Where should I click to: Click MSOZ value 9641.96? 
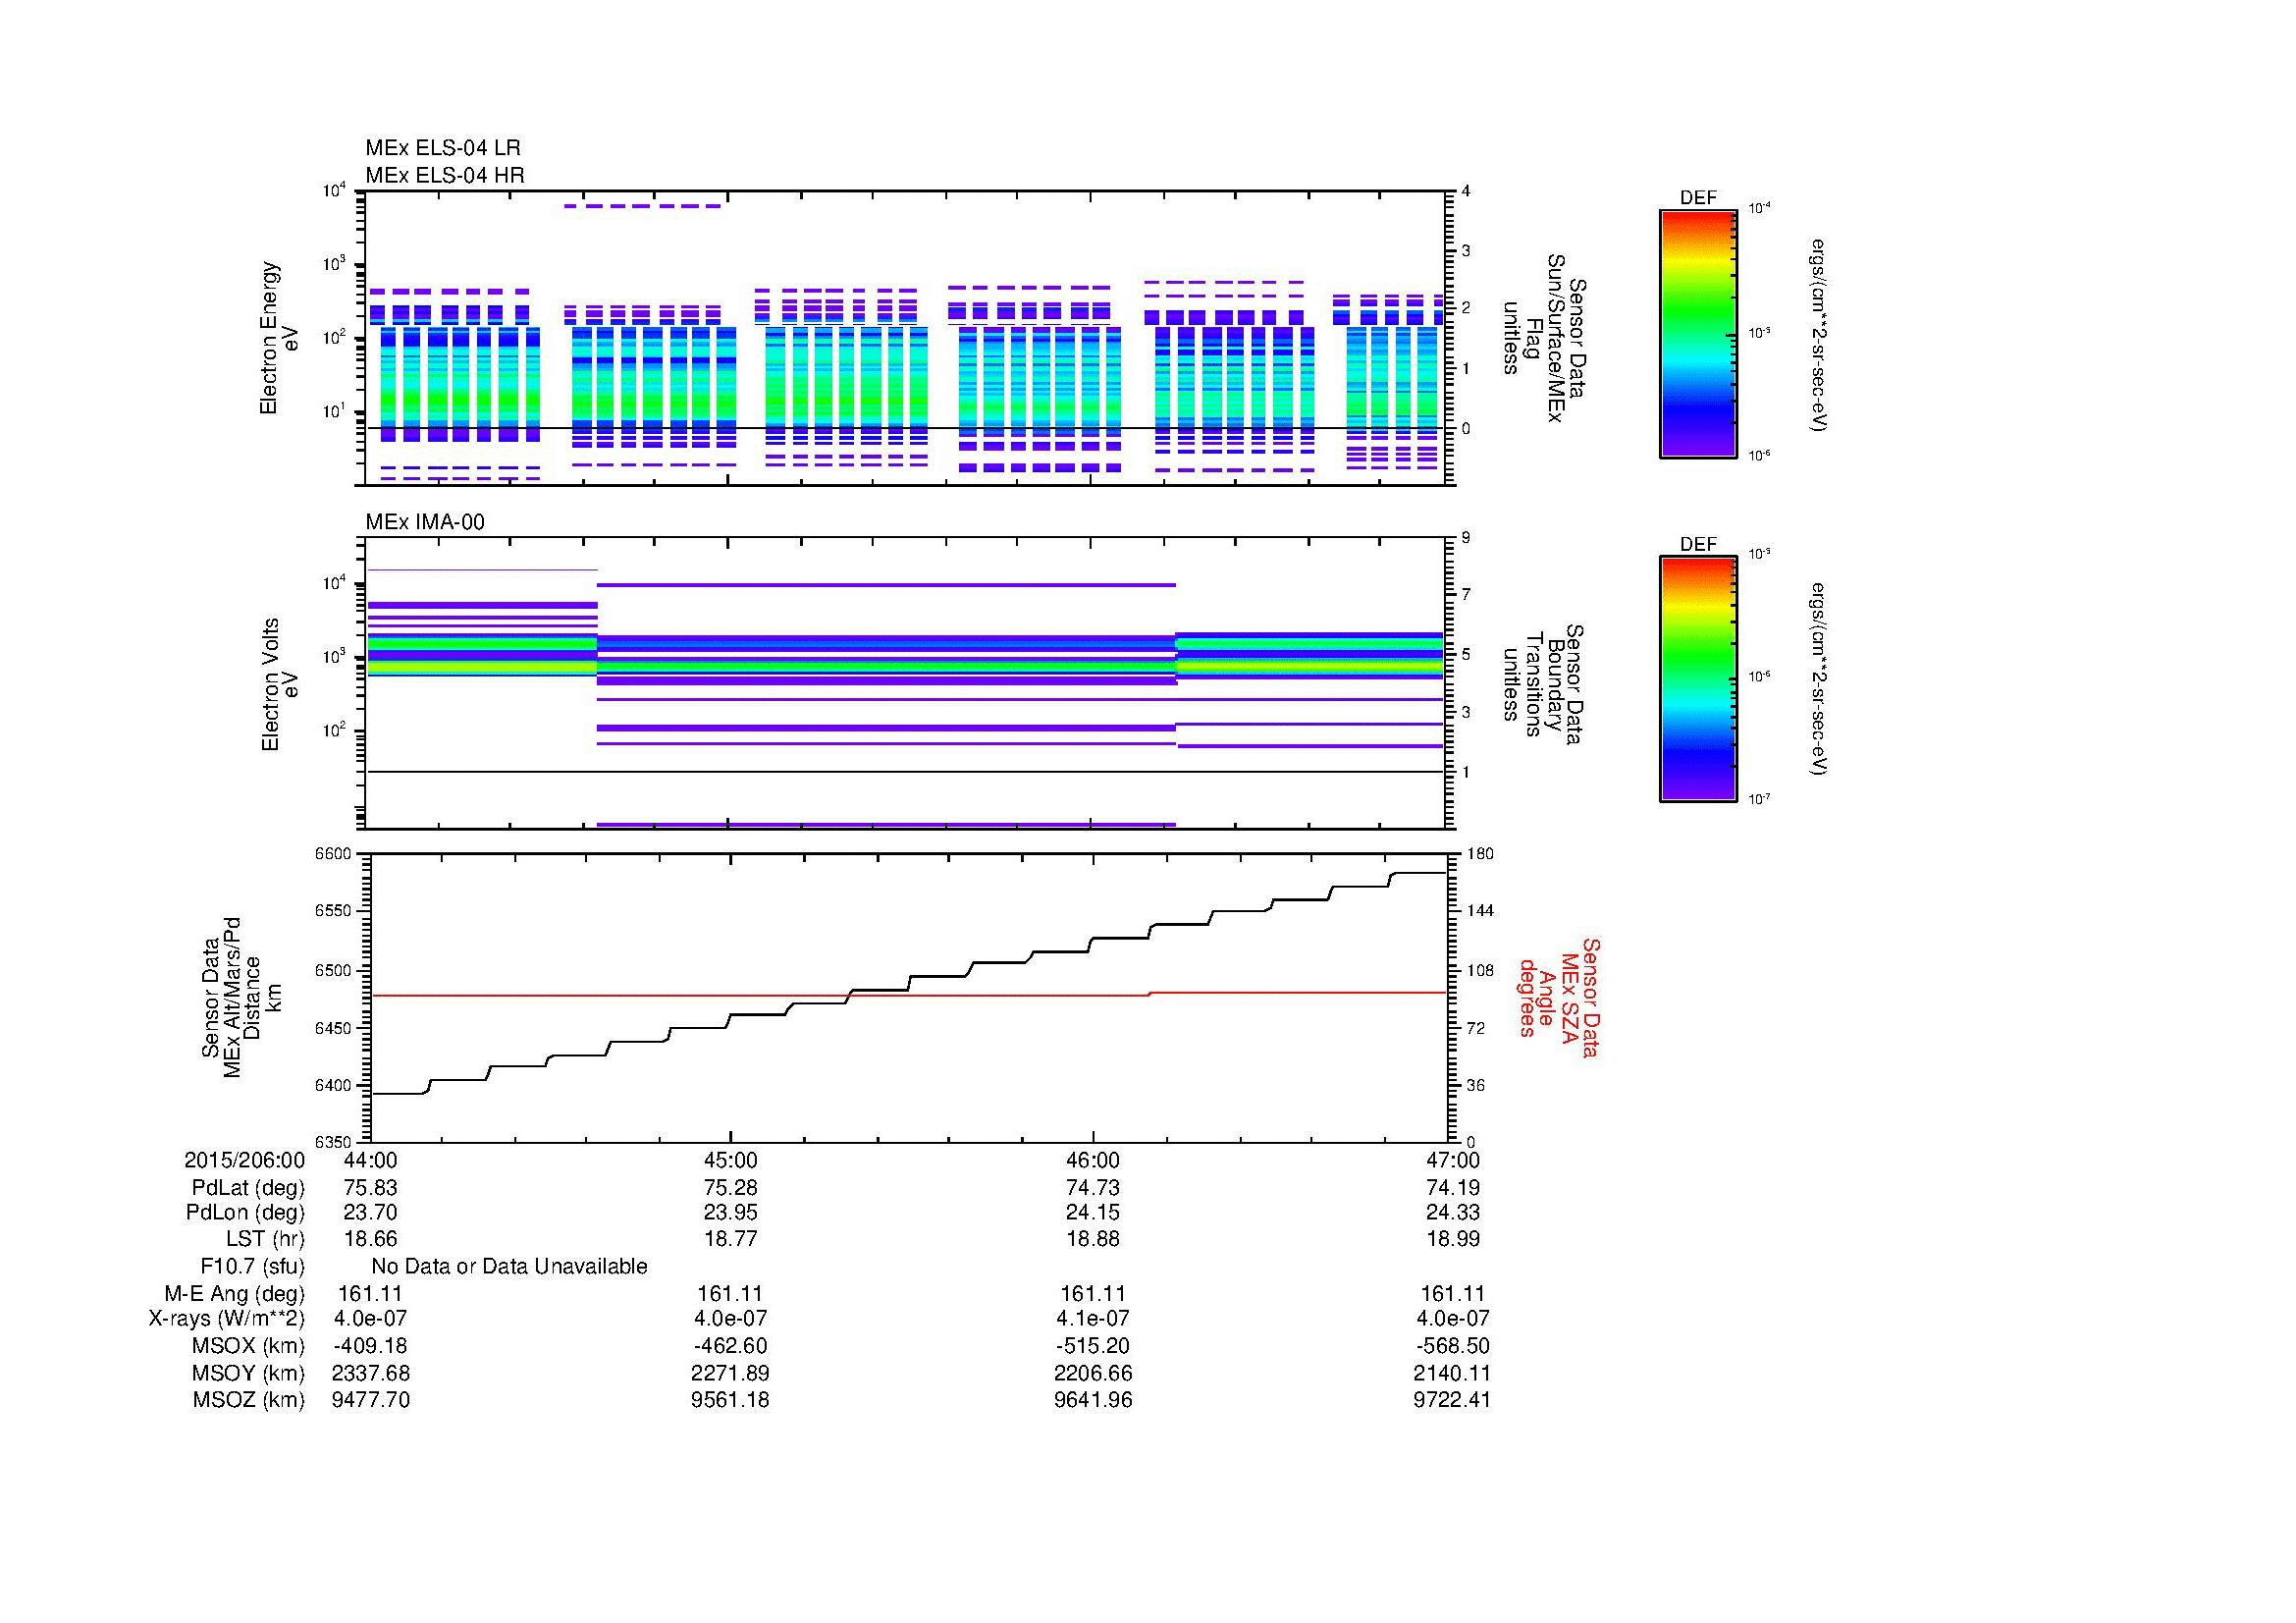(x=1093, y=1400)
